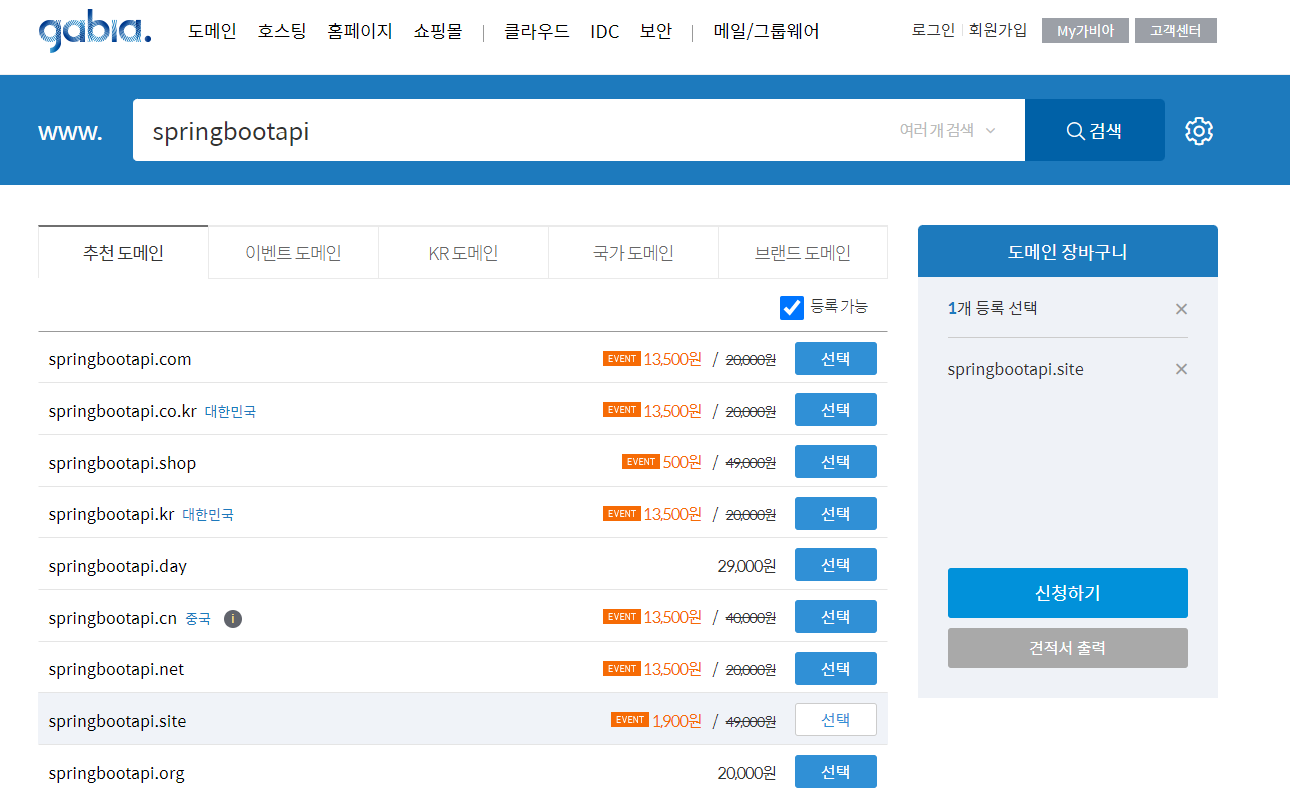The width and height of the screenshot is (1290, 795).
Task: Switch to the KR 도메인 tab
Action: coord(463,253)
